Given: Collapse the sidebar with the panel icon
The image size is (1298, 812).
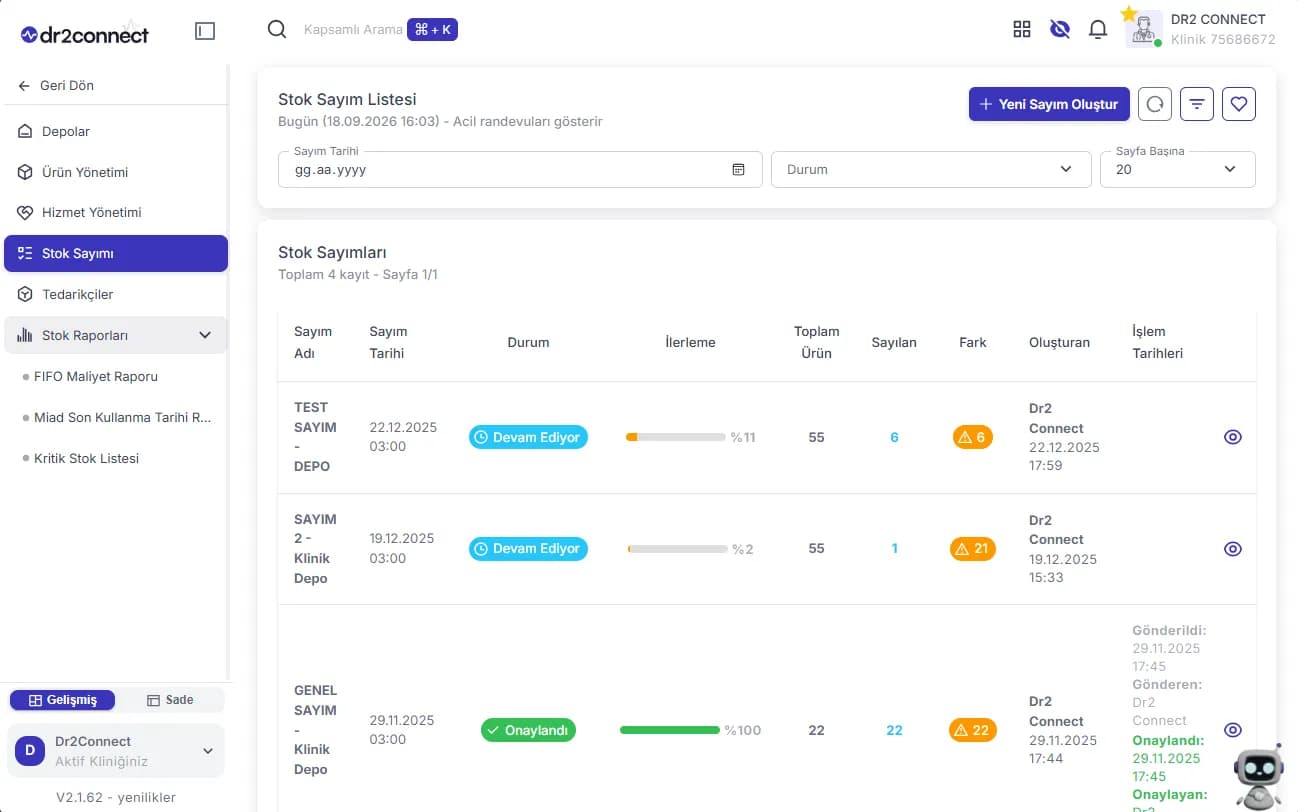Looking at the screenshot, I should (205, 31).
